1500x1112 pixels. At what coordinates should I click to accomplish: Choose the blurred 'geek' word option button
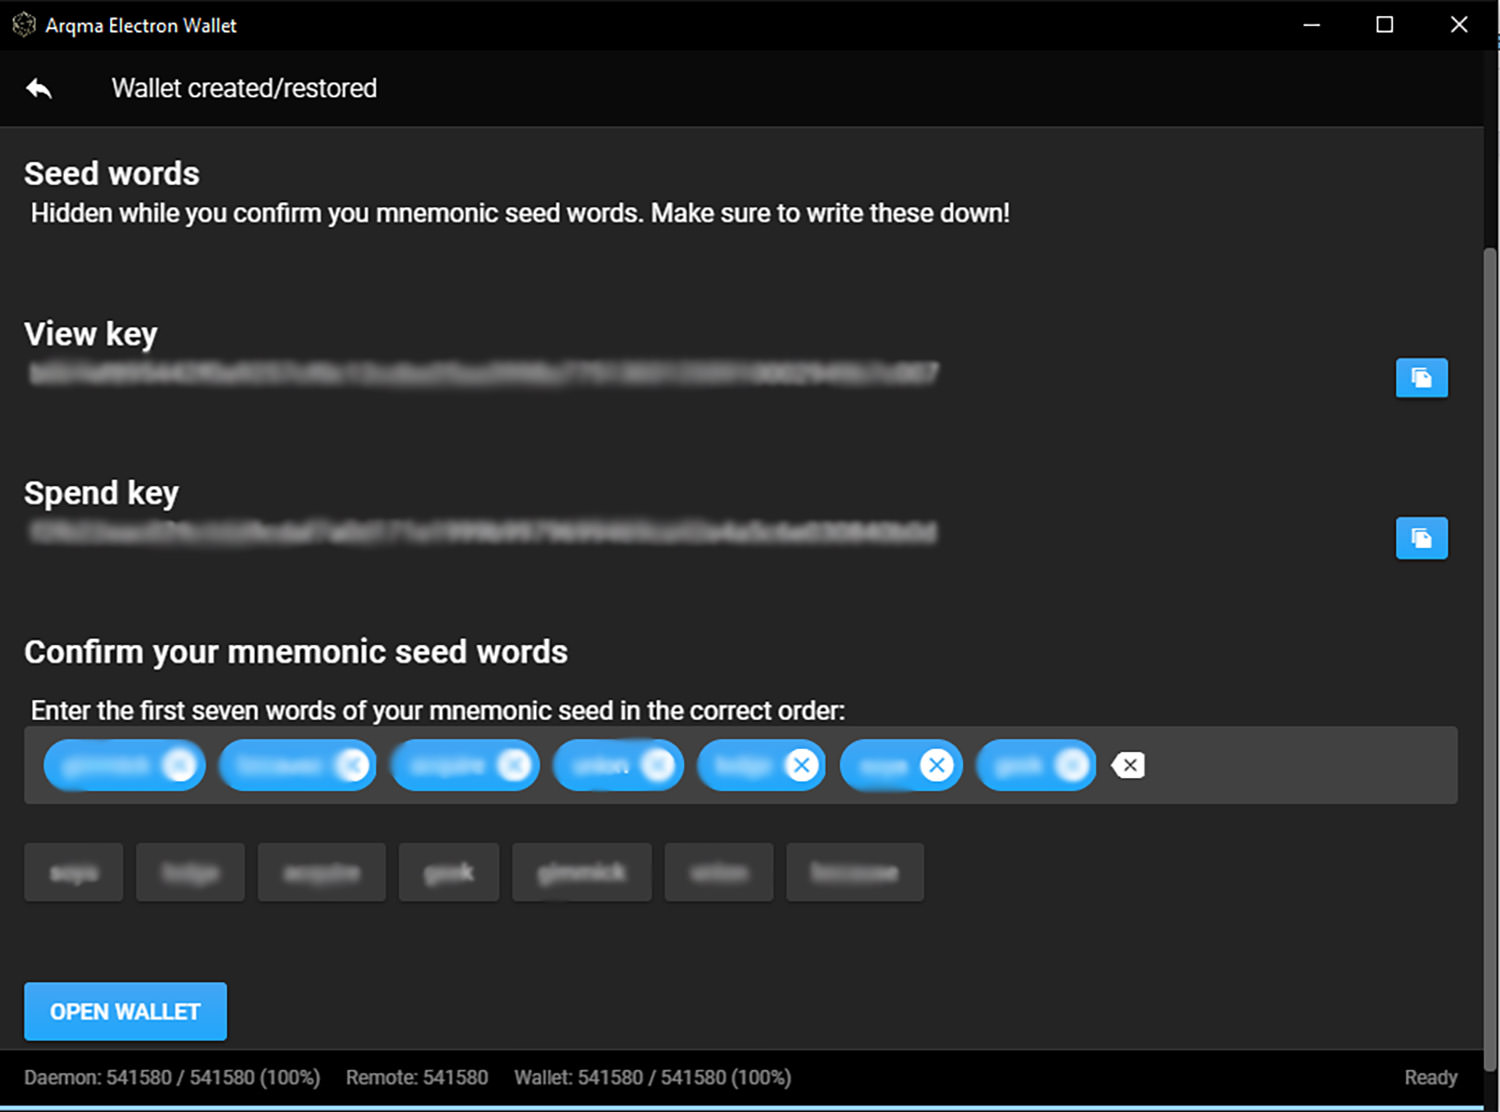449,872
